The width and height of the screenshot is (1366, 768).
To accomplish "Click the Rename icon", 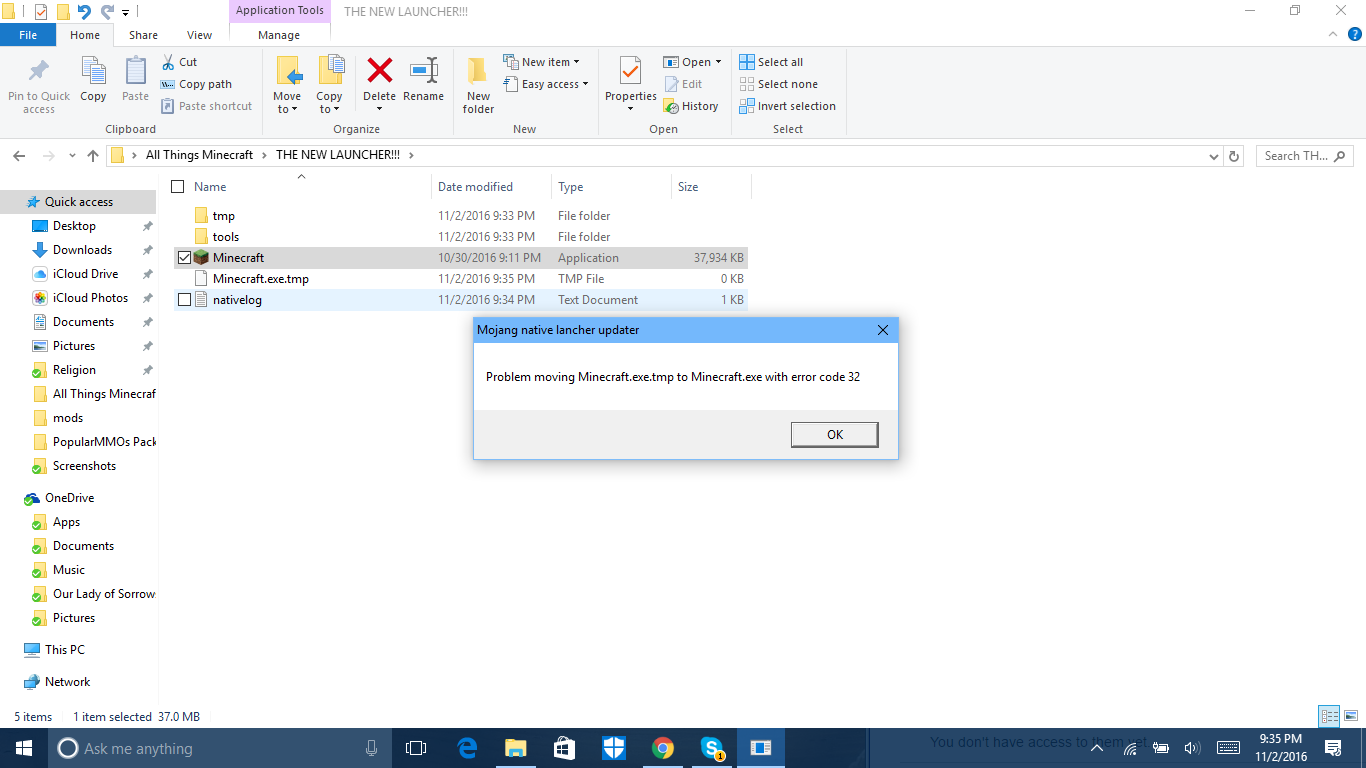I will click(x=424, y=70).
